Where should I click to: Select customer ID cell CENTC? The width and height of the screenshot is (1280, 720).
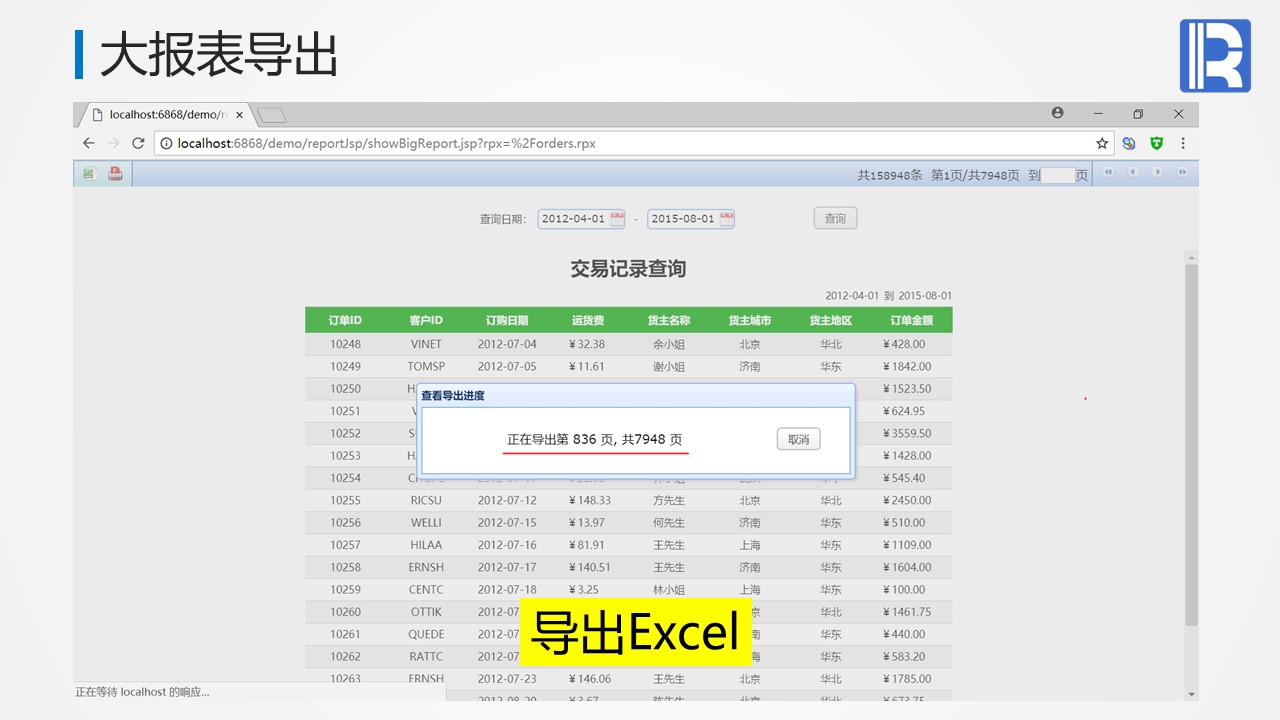(x=426, y=589)
